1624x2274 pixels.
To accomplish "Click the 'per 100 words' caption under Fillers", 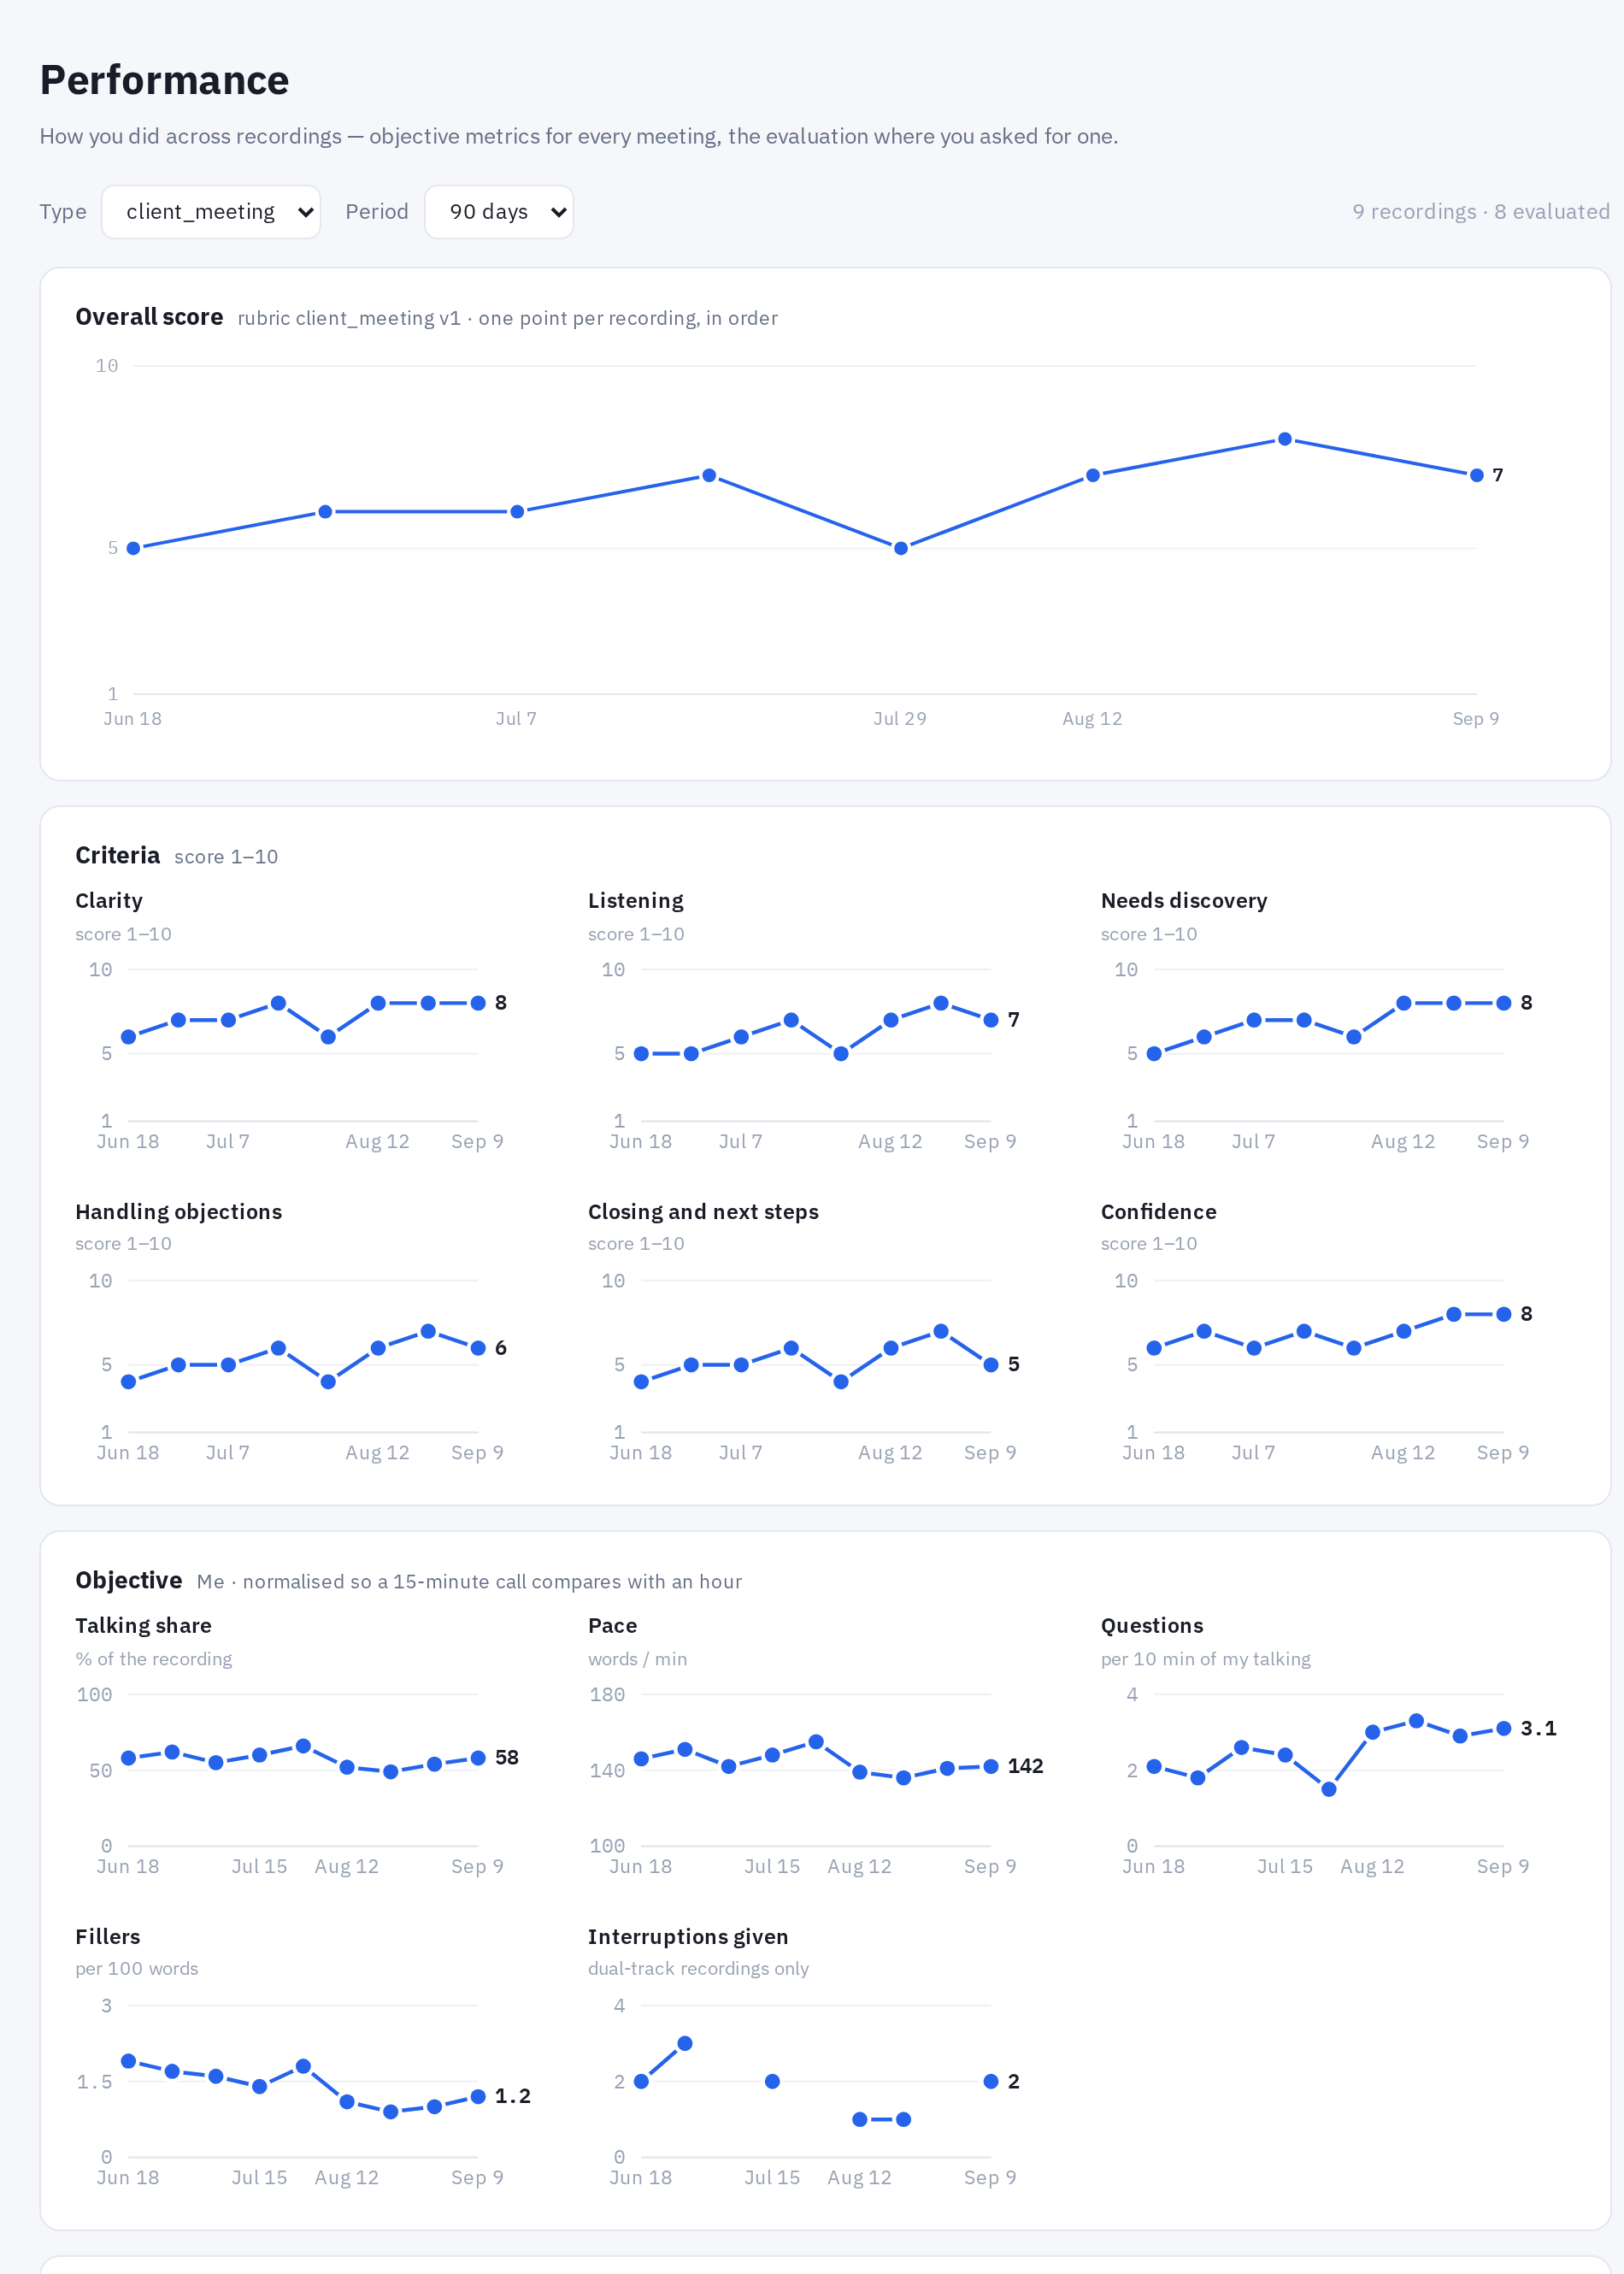I will tap(137, 1968).
